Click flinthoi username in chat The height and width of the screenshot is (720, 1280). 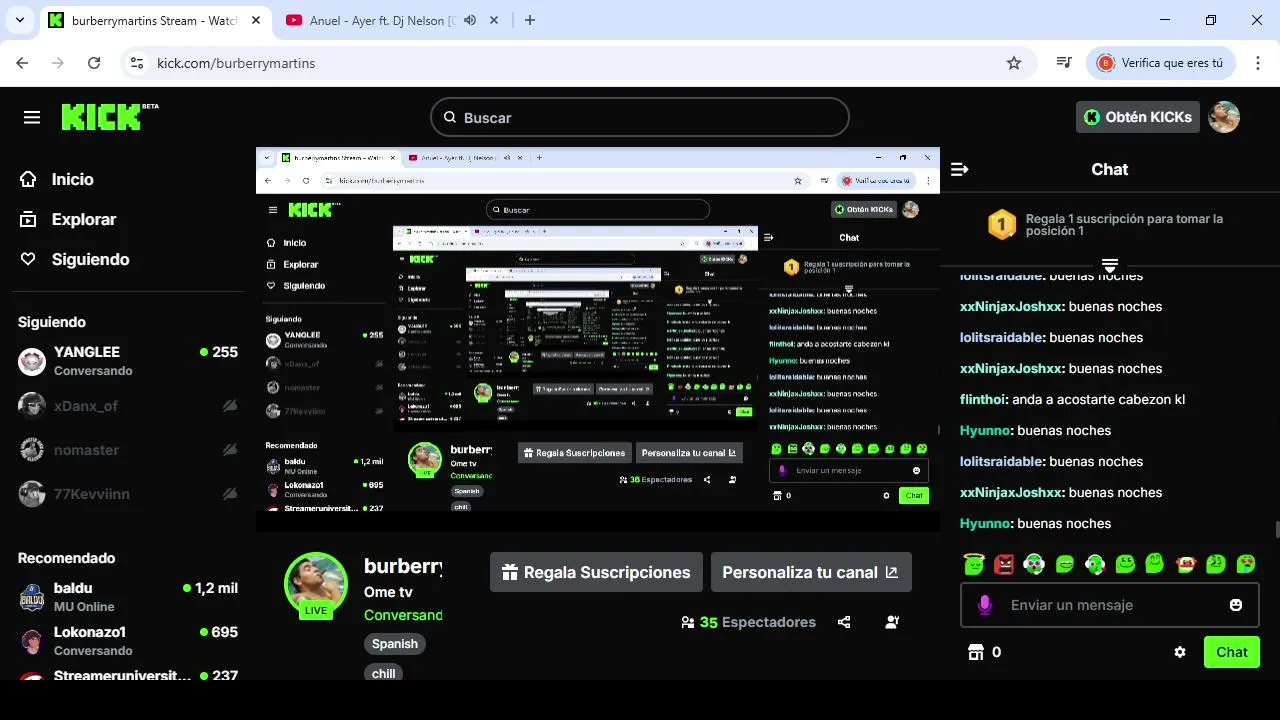point(984,399)
